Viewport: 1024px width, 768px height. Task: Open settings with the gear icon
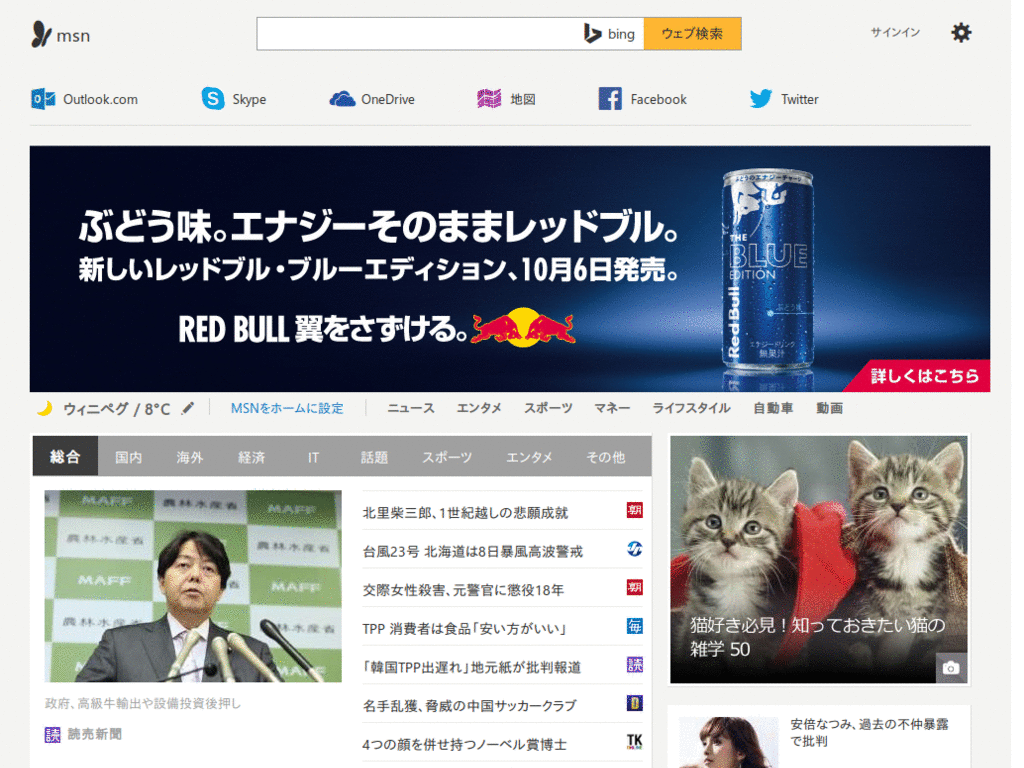(961, 33)
